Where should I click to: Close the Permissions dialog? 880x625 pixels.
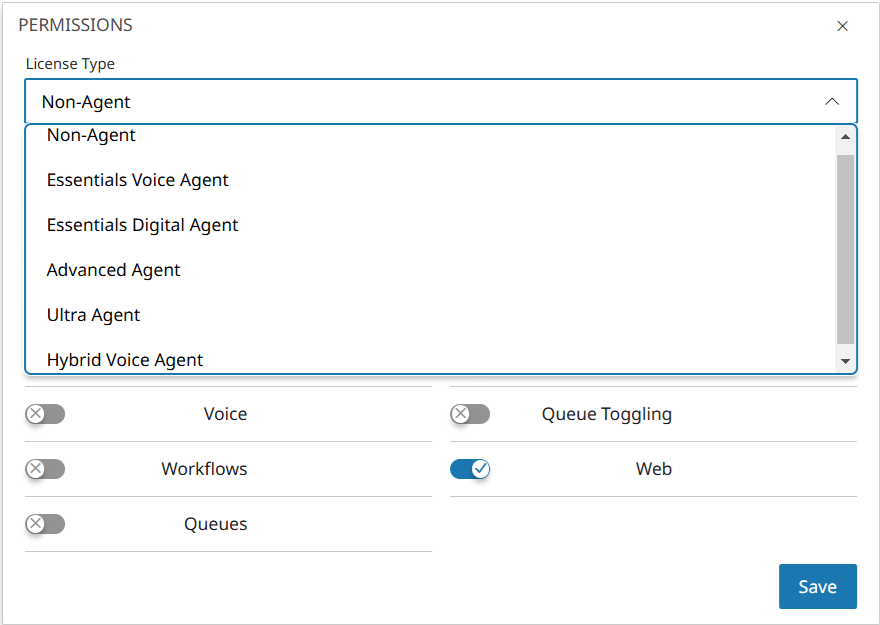coord(842,26)
